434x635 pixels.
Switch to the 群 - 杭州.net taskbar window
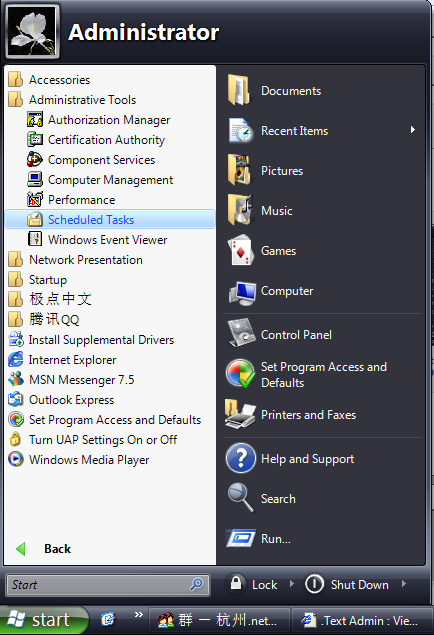(219, 620)
